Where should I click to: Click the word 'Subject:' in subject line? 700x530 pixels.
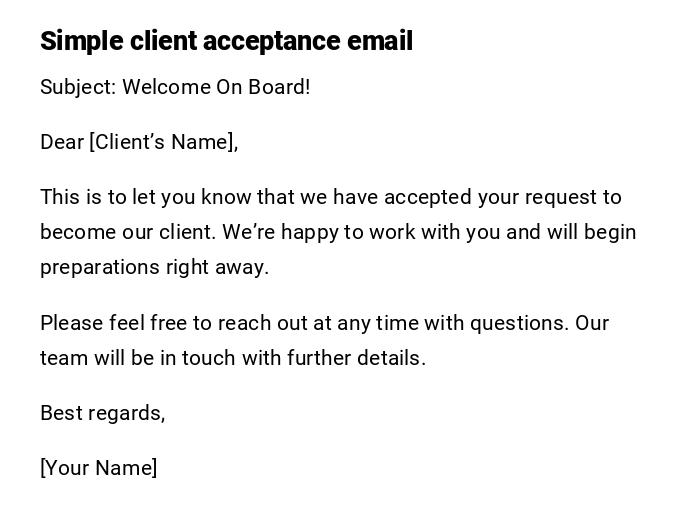point(78,87)
